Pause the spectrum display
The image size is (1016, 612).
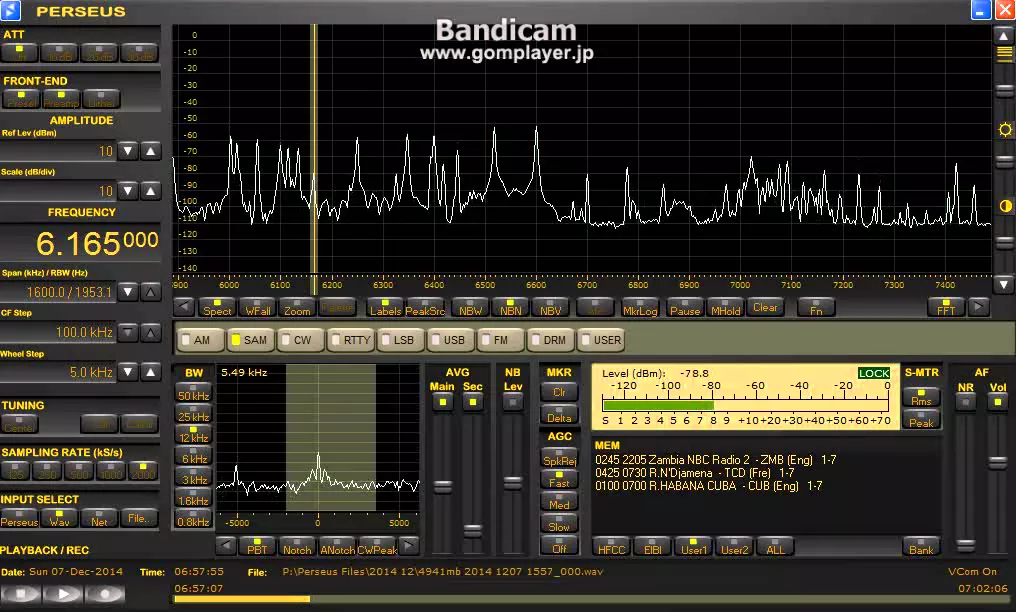tap(685, 308)
